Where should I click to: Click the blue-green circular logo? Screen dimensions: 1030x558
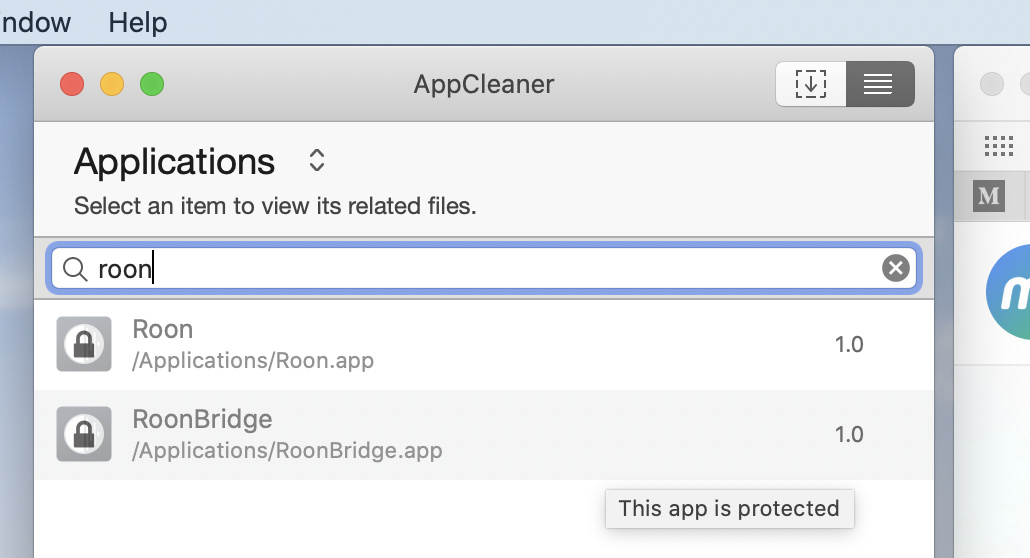click(x=1008, y=292)
